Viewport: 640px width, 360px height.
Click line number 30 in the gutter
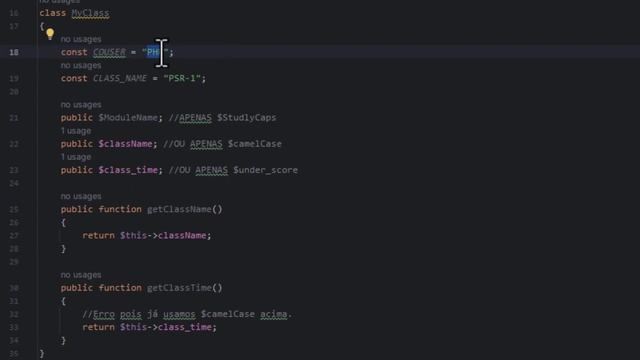pos(14,288)
